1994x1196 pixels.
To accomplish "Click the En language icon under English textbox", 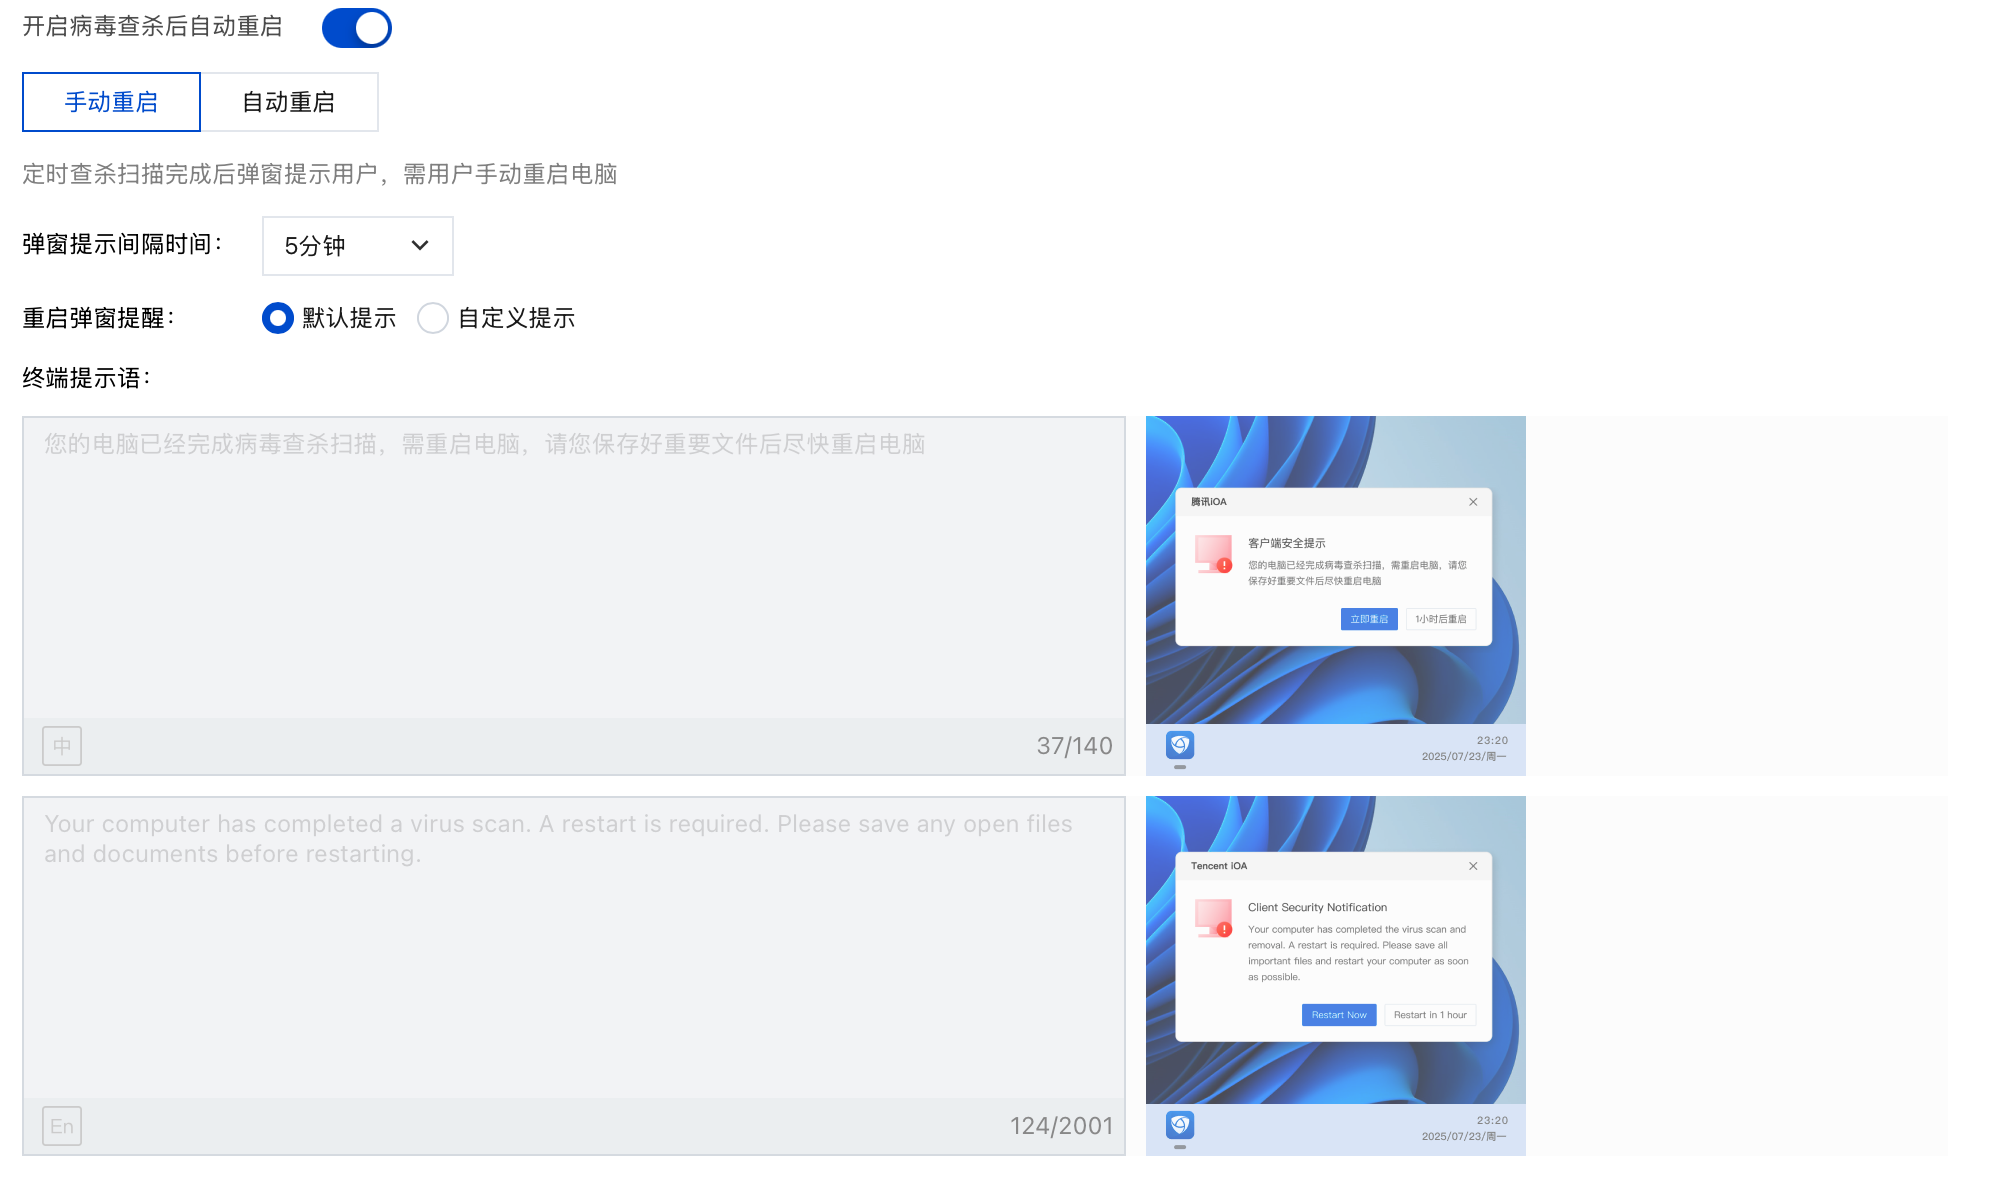I will (62, 1126).
